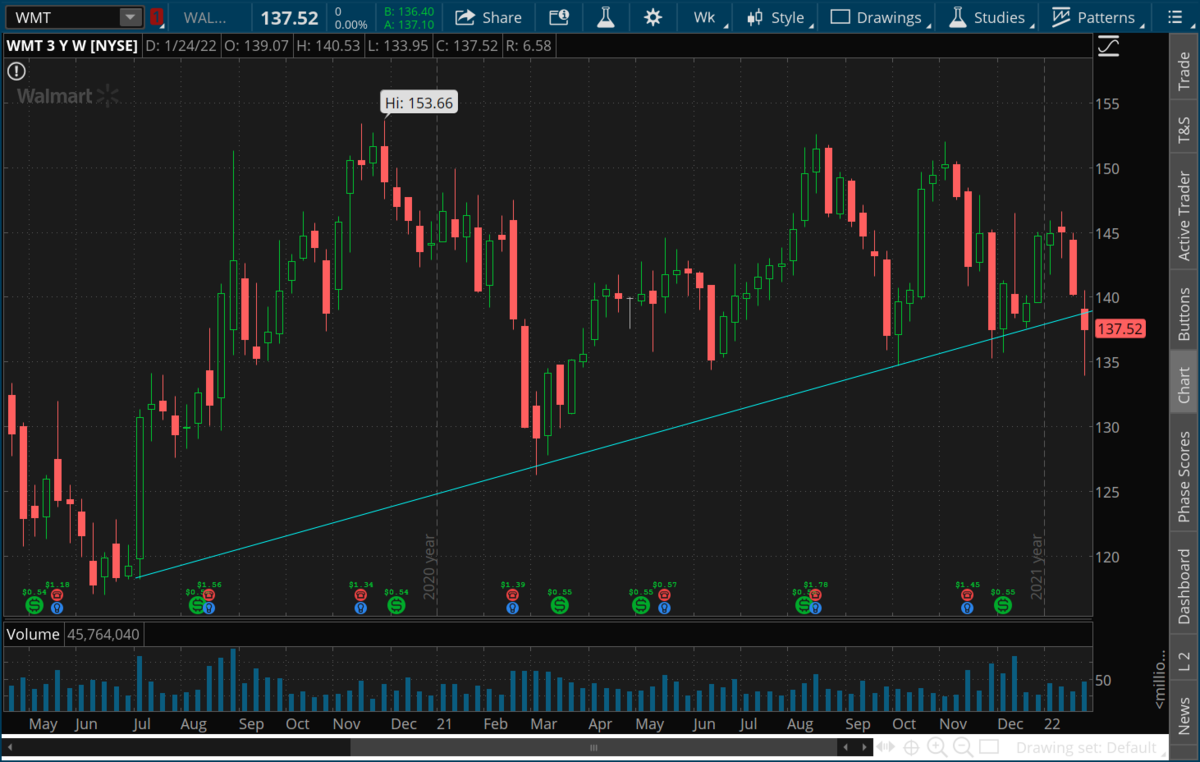Open the Dashboard sidebar tab
The image size is (1200, 762).
click(x=1184, y=586)
